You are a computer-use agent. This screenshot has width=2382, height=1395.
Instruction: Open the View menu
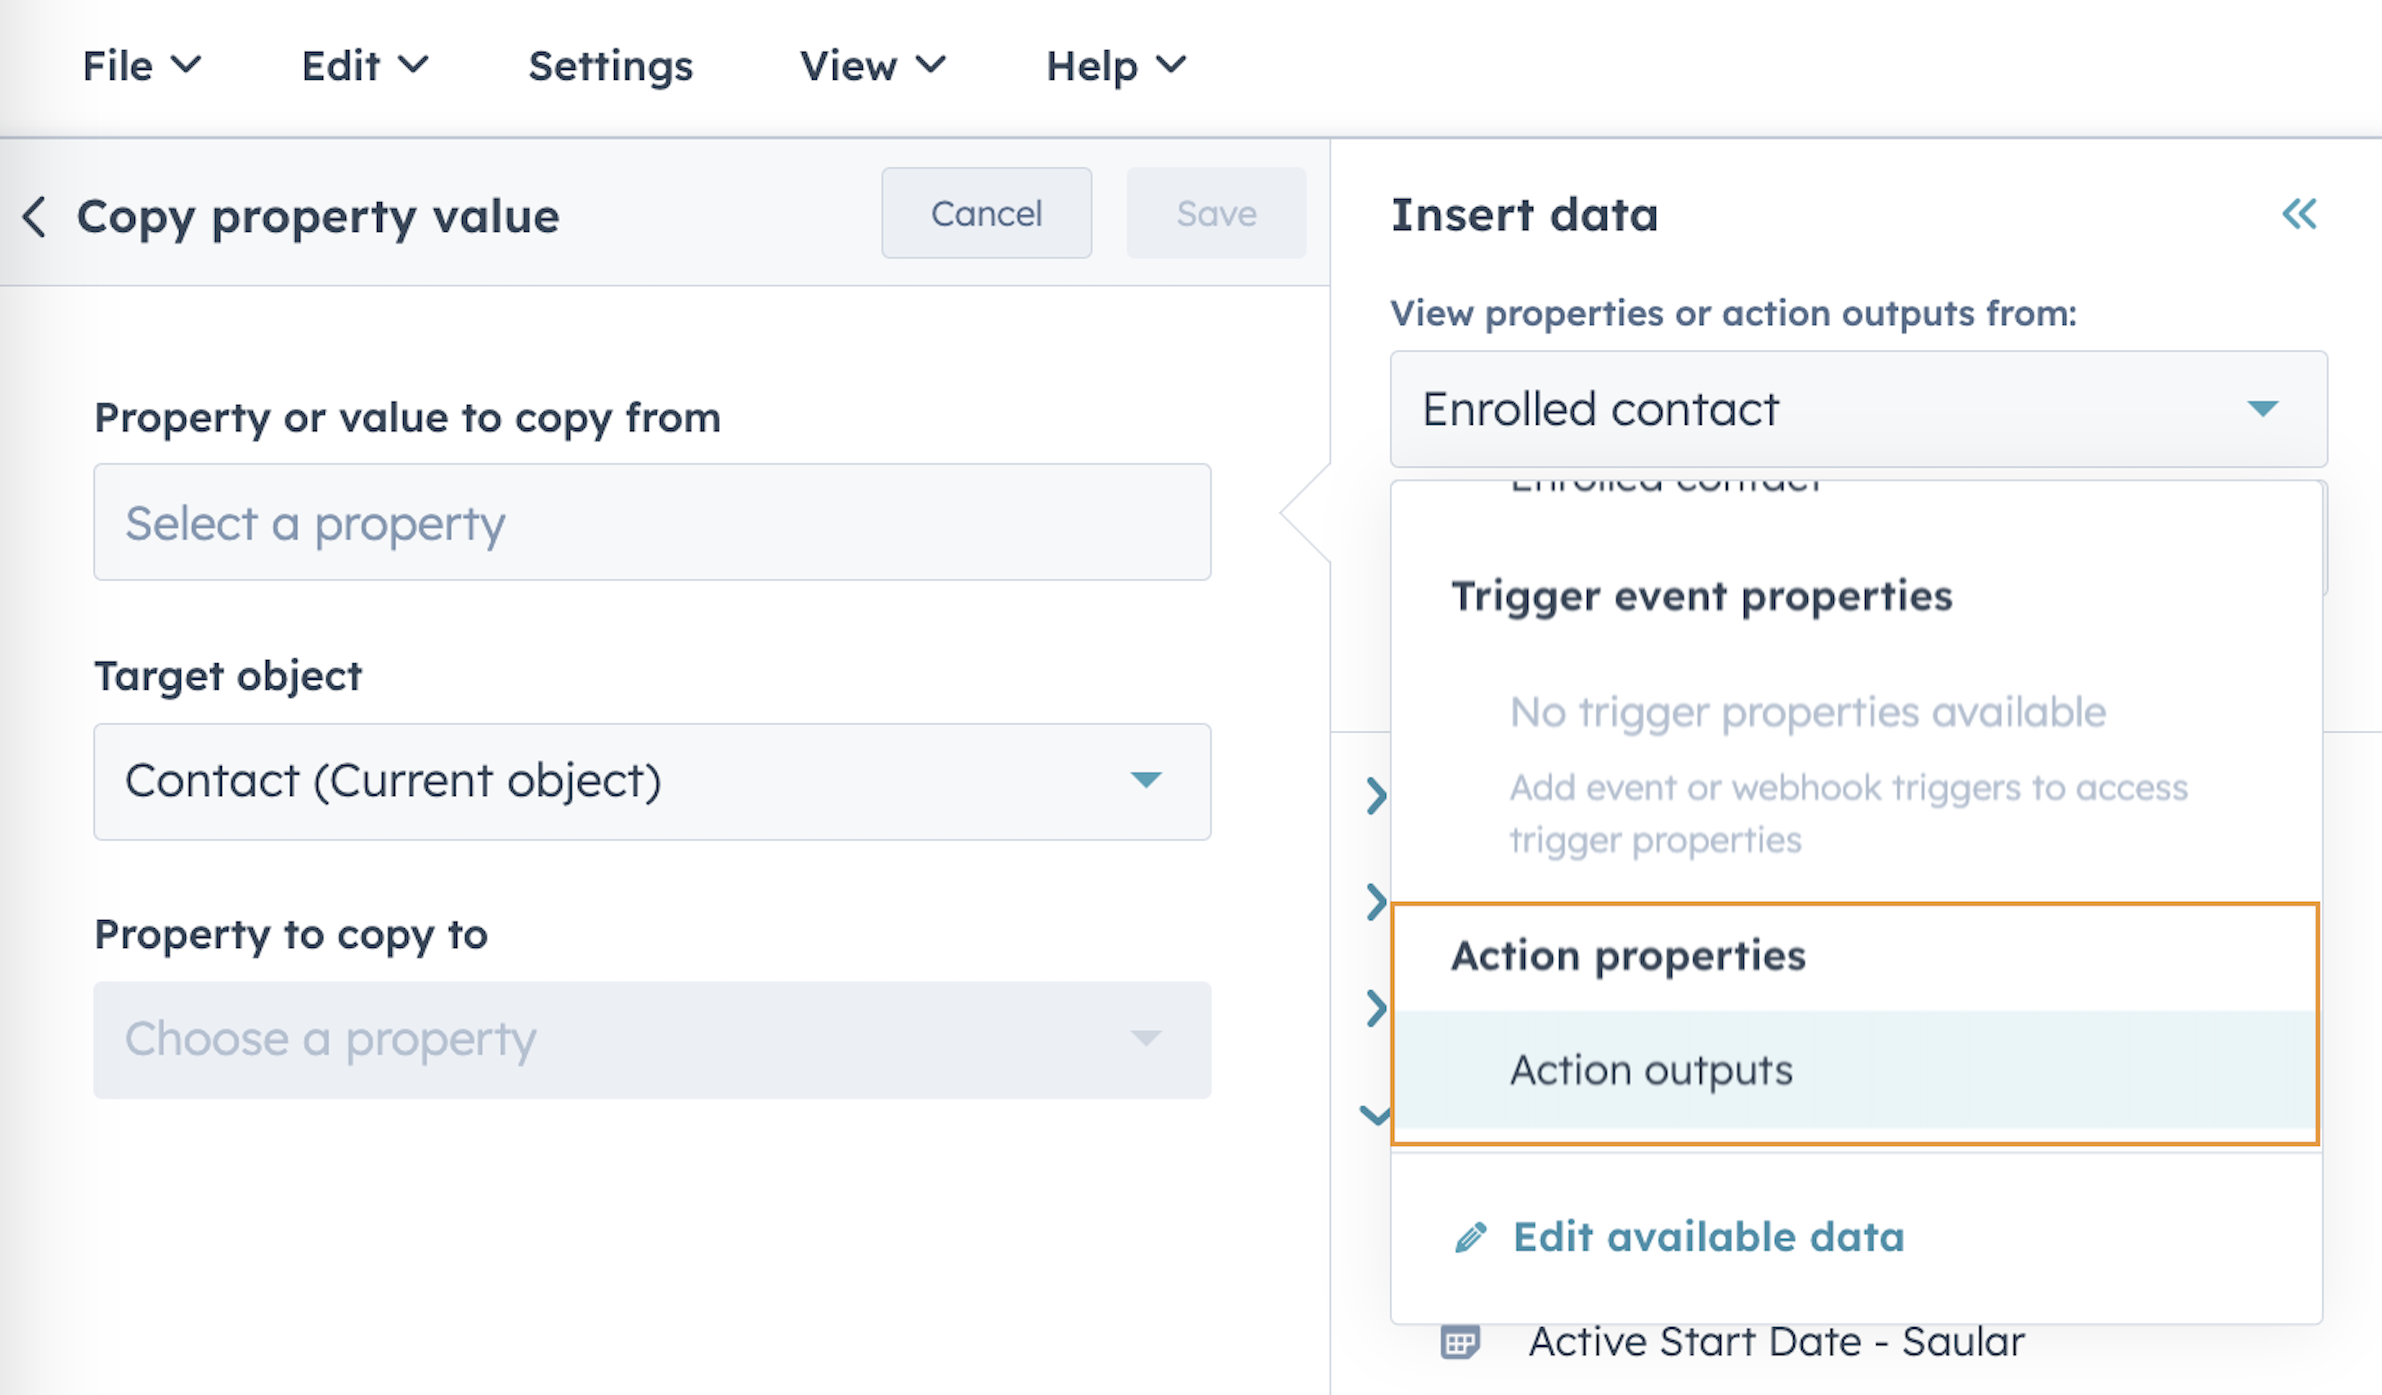pos(871,66)
